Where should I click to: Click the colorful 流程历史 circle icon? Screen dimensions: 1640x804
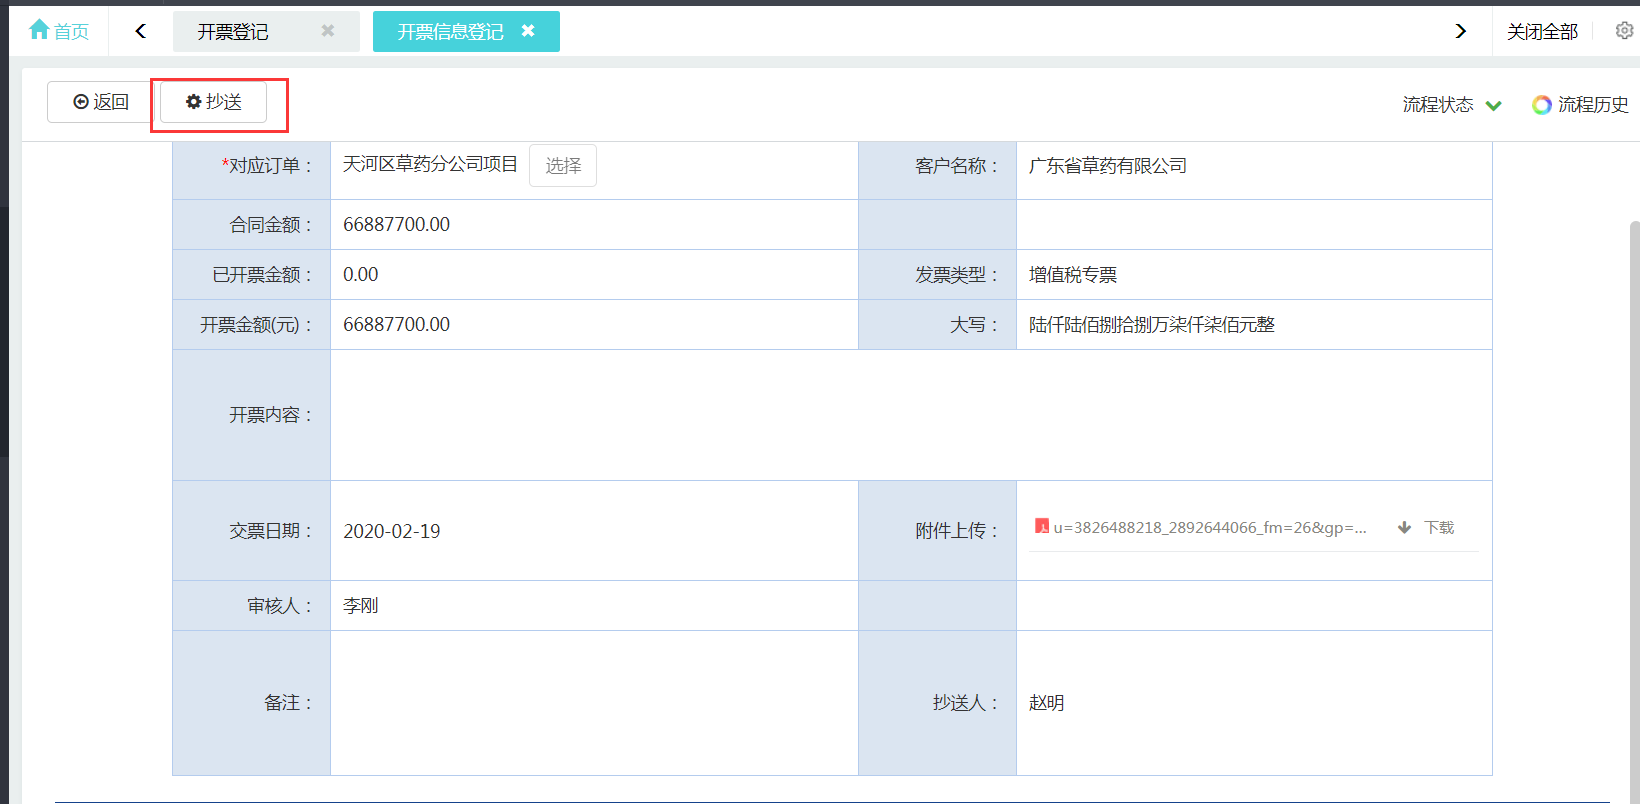click(1541, 105)
